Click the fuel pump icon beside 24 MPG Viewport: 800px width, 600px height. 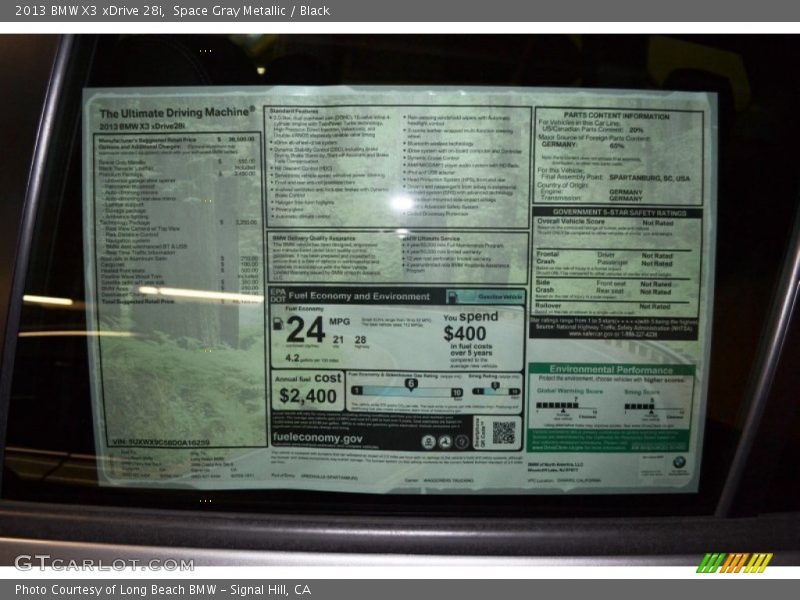(x=279, y=323)
